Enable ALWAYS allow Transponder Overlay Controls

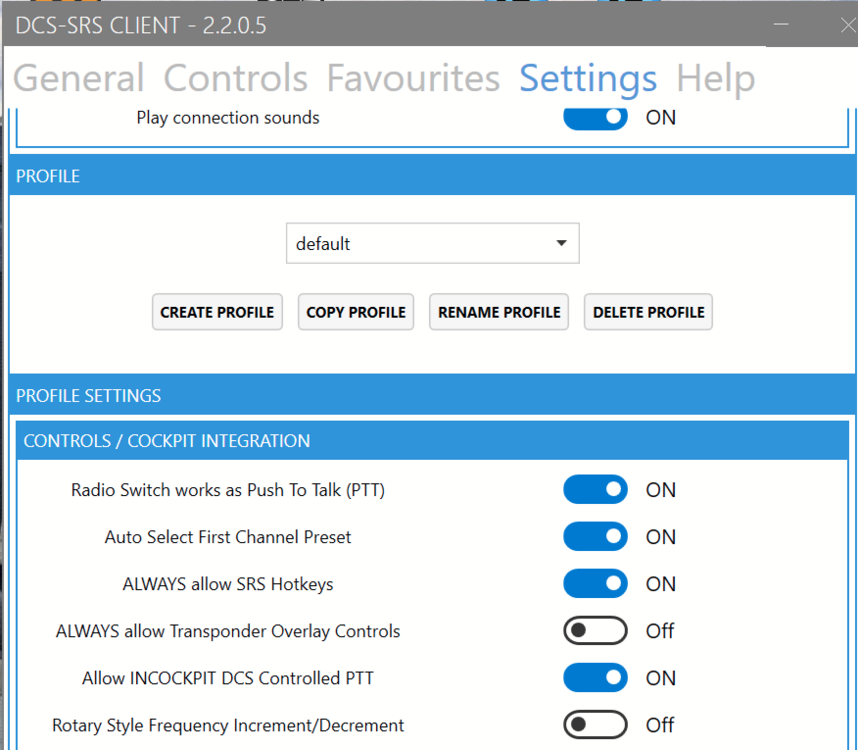tap(595, 631)
